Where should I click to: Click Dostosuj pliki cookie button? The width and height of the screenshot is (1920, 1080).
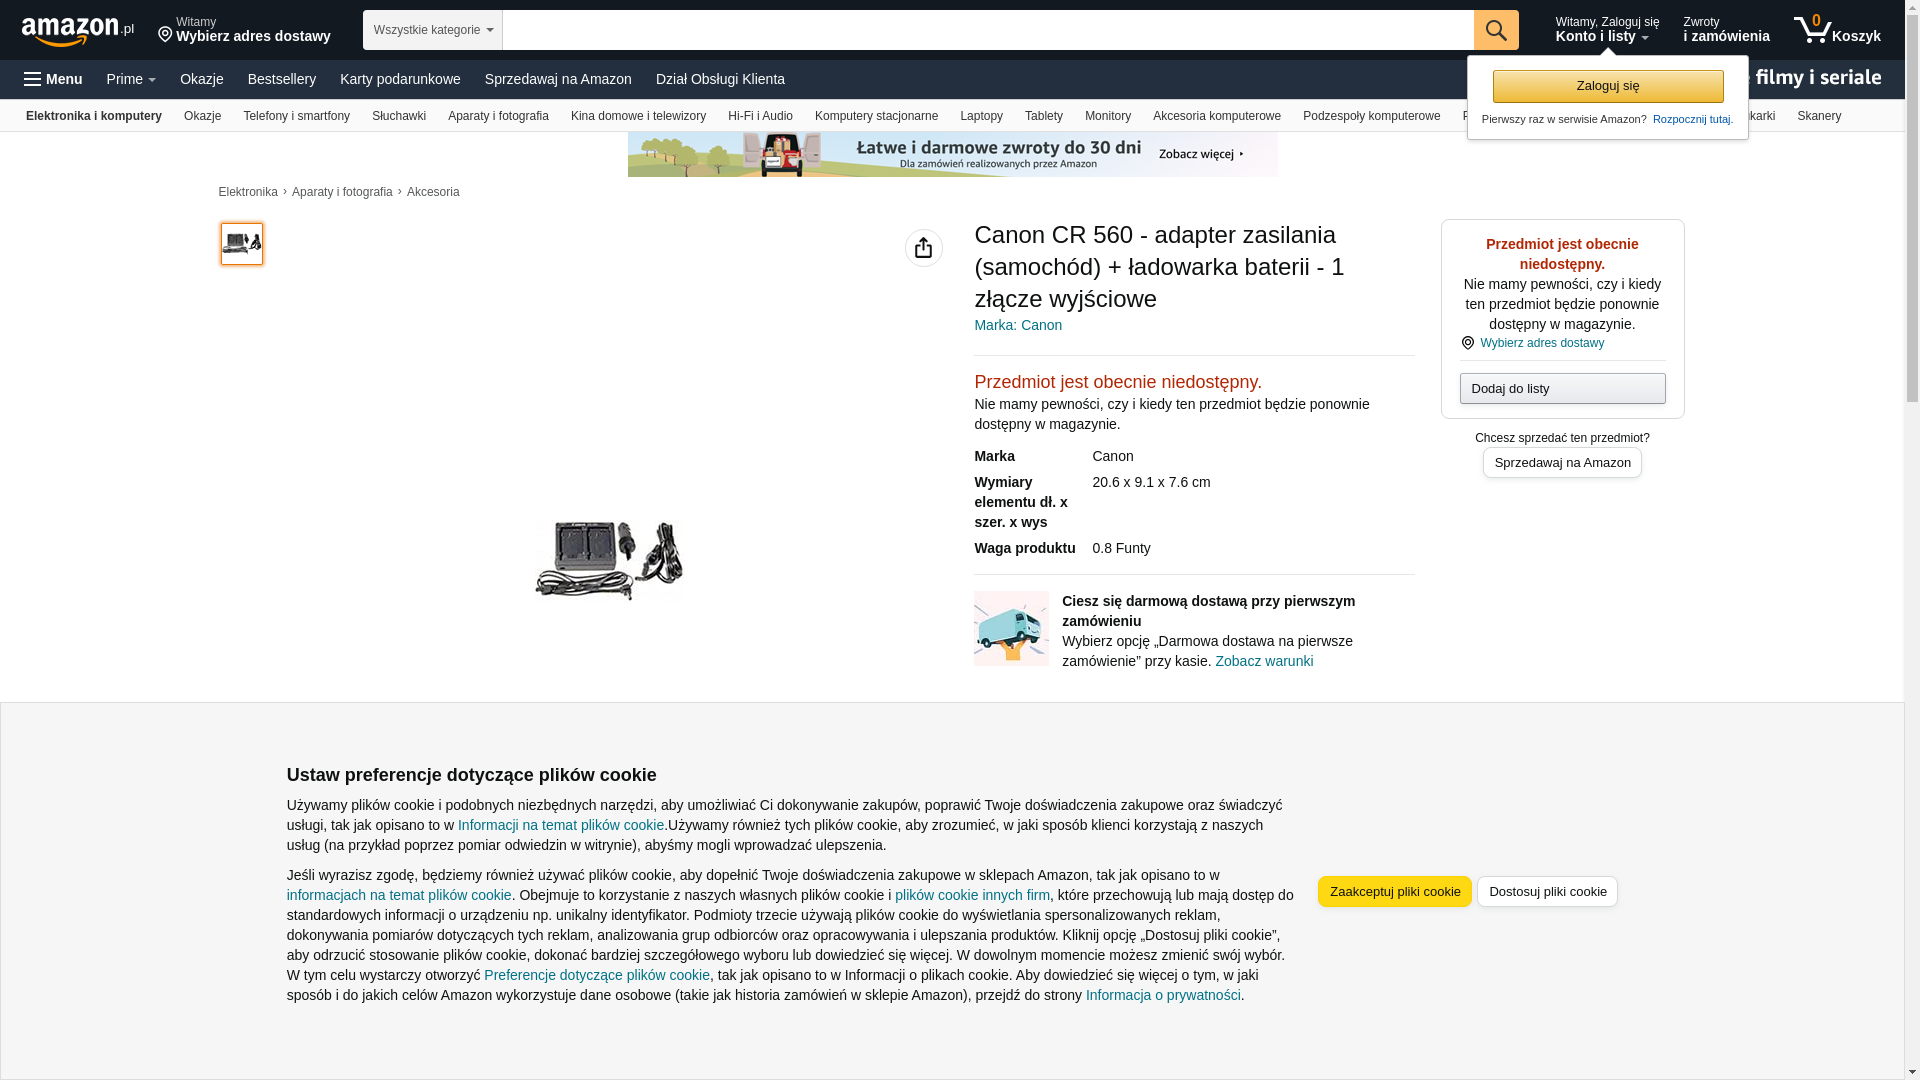point(1548,892)
